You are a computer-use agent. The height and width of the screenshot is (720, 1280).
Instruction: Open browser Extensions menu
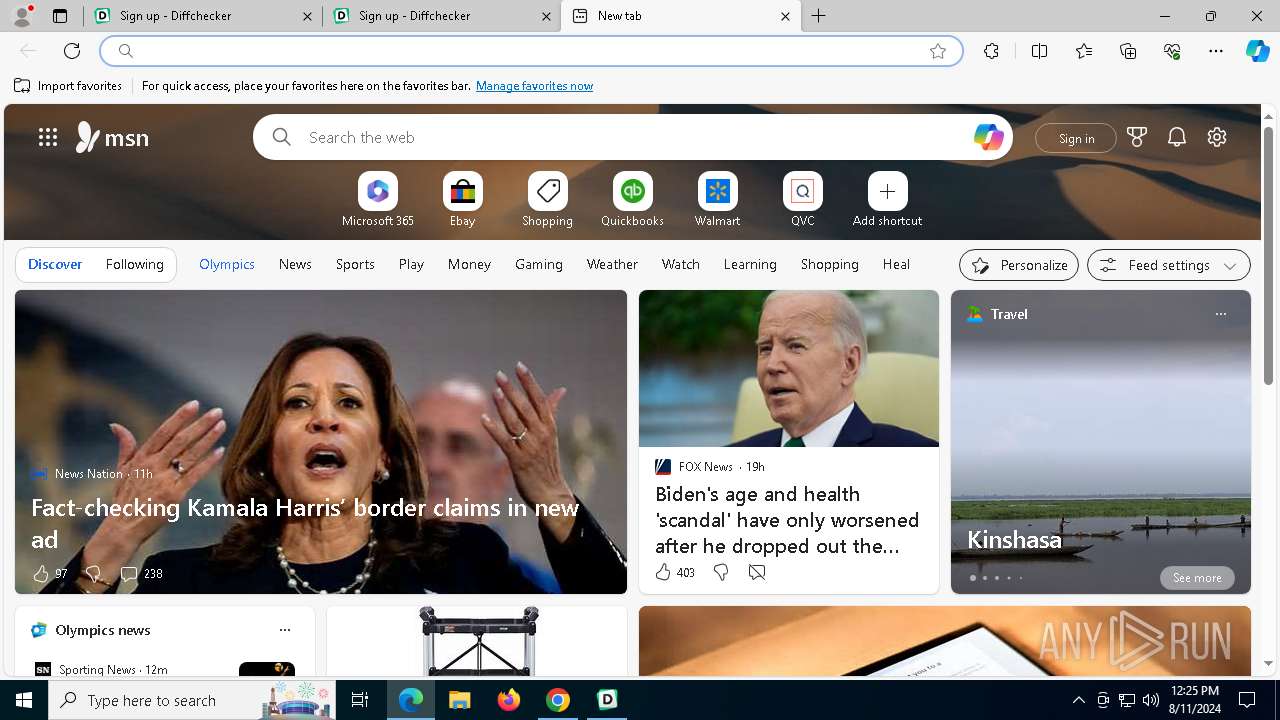[991, 51]
